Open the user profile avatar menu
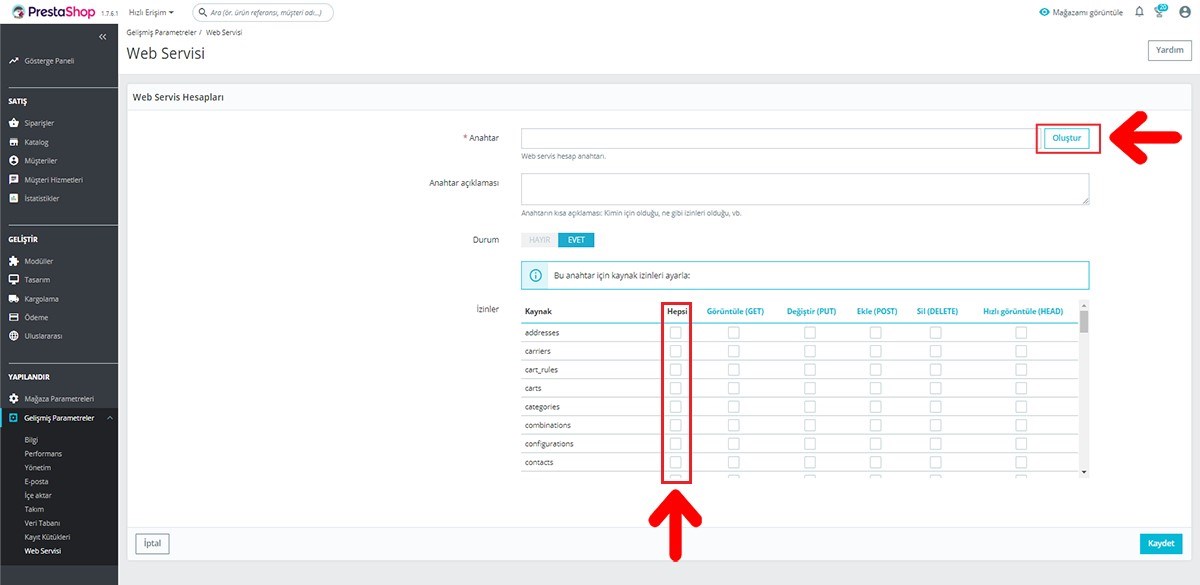This screenshot has height=585, width=1200. tap(1185, 12)
